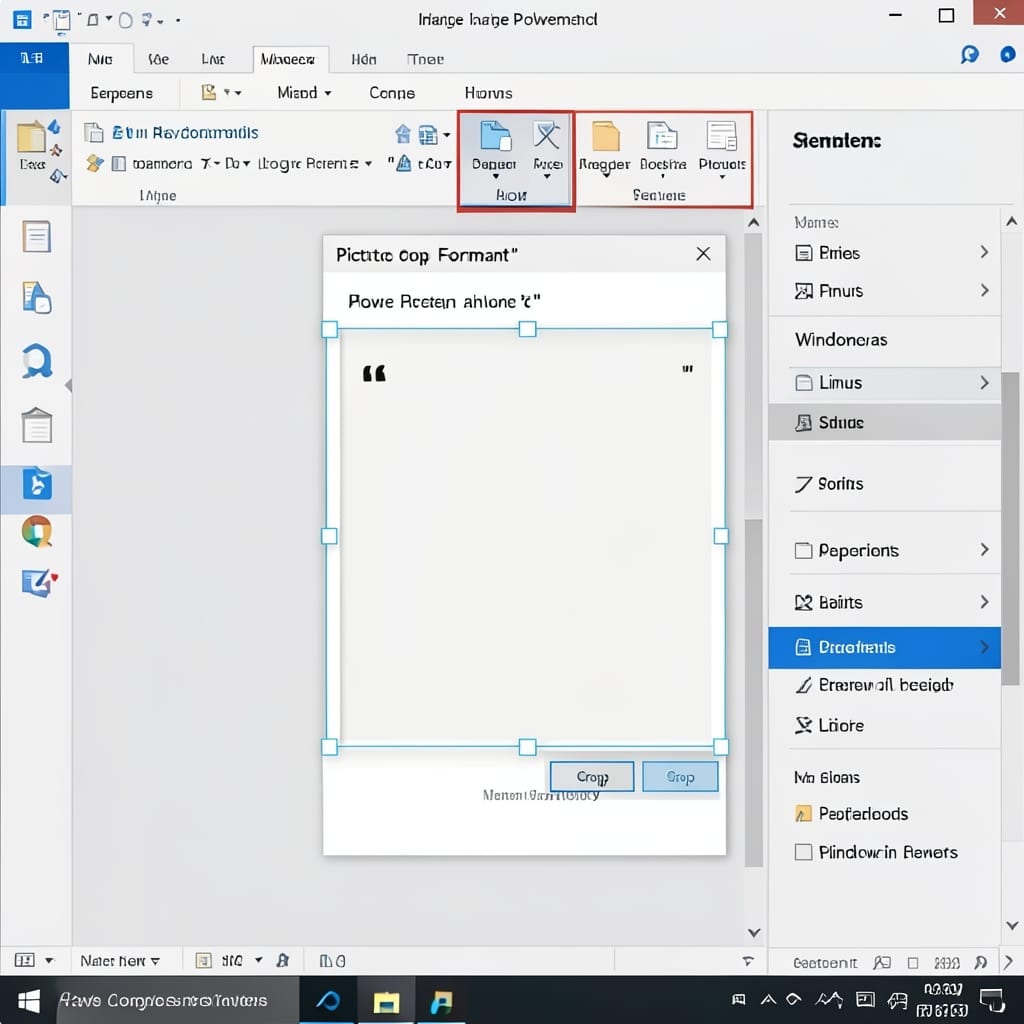Click the Horns toolbar item
This screenshot has height=1024, width=1024.
(x=488, y=93)
